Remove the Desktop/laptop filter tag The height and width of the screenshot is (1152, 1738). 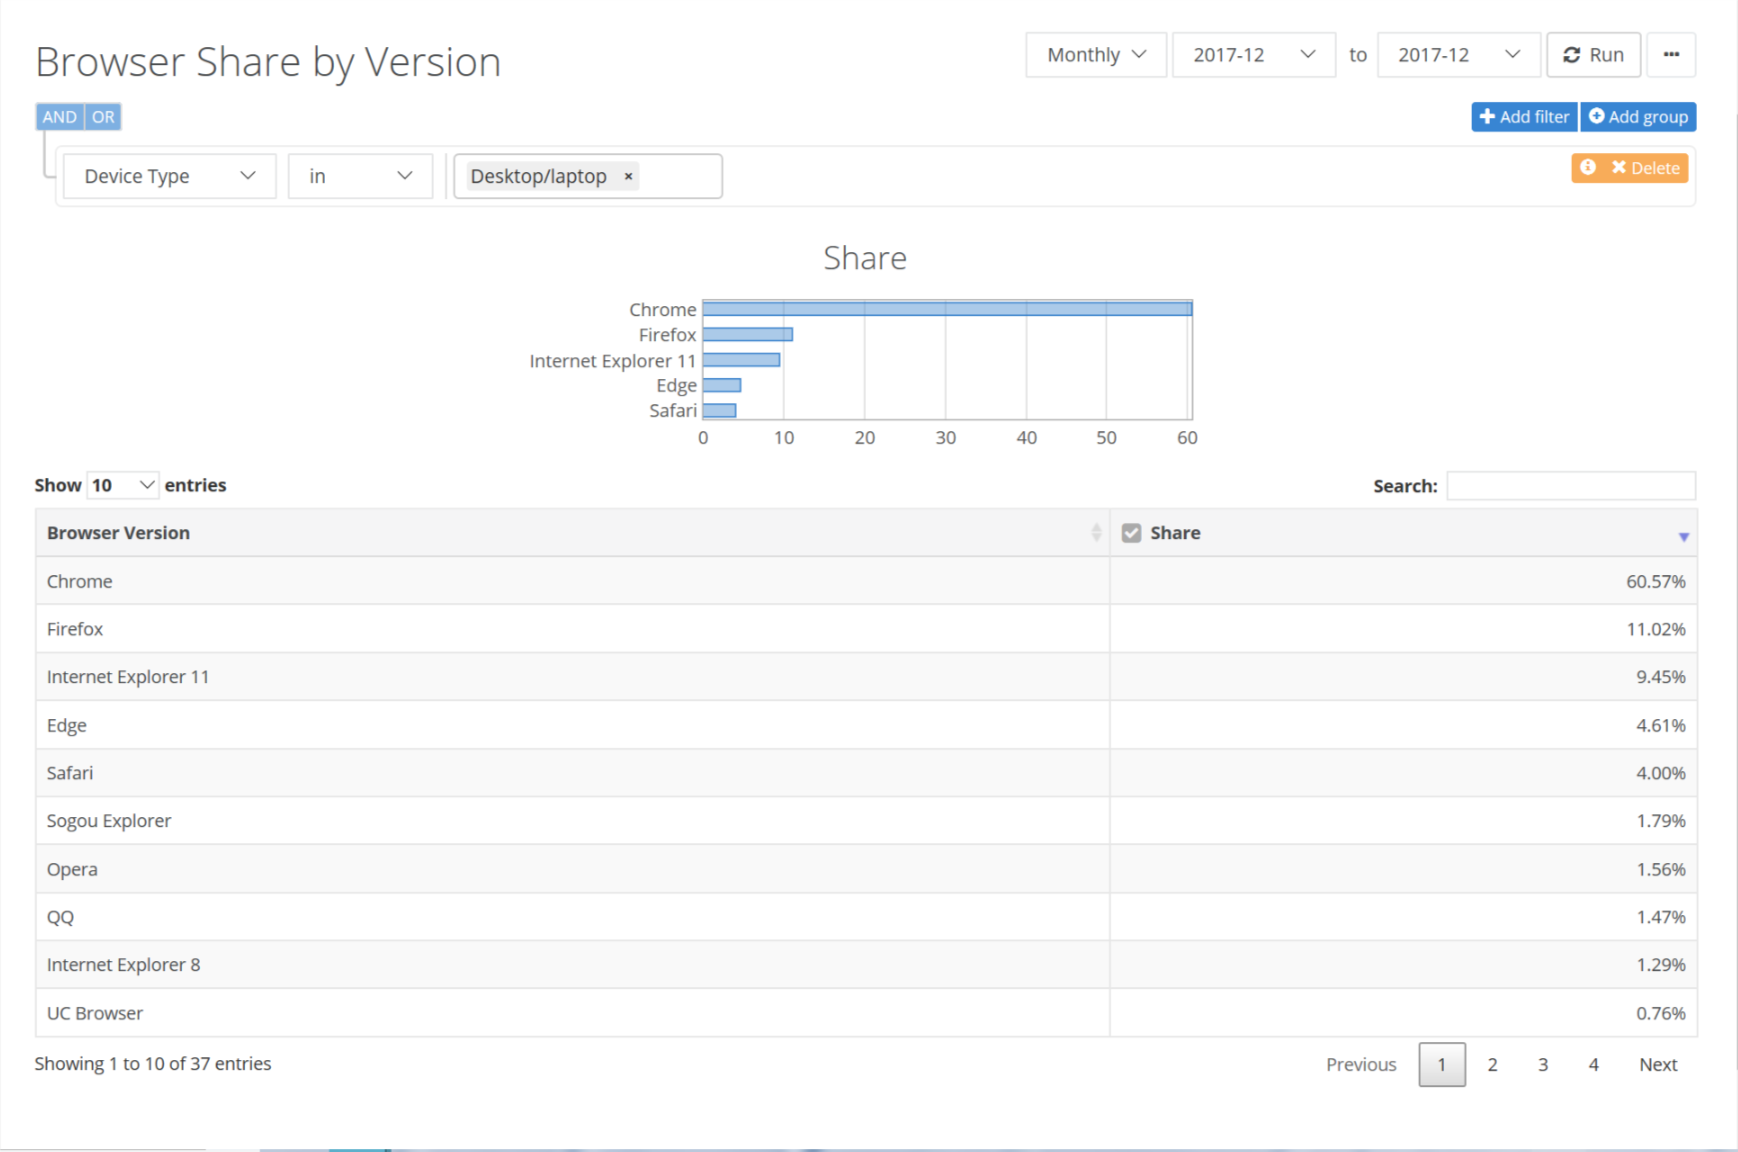[628, 177]
